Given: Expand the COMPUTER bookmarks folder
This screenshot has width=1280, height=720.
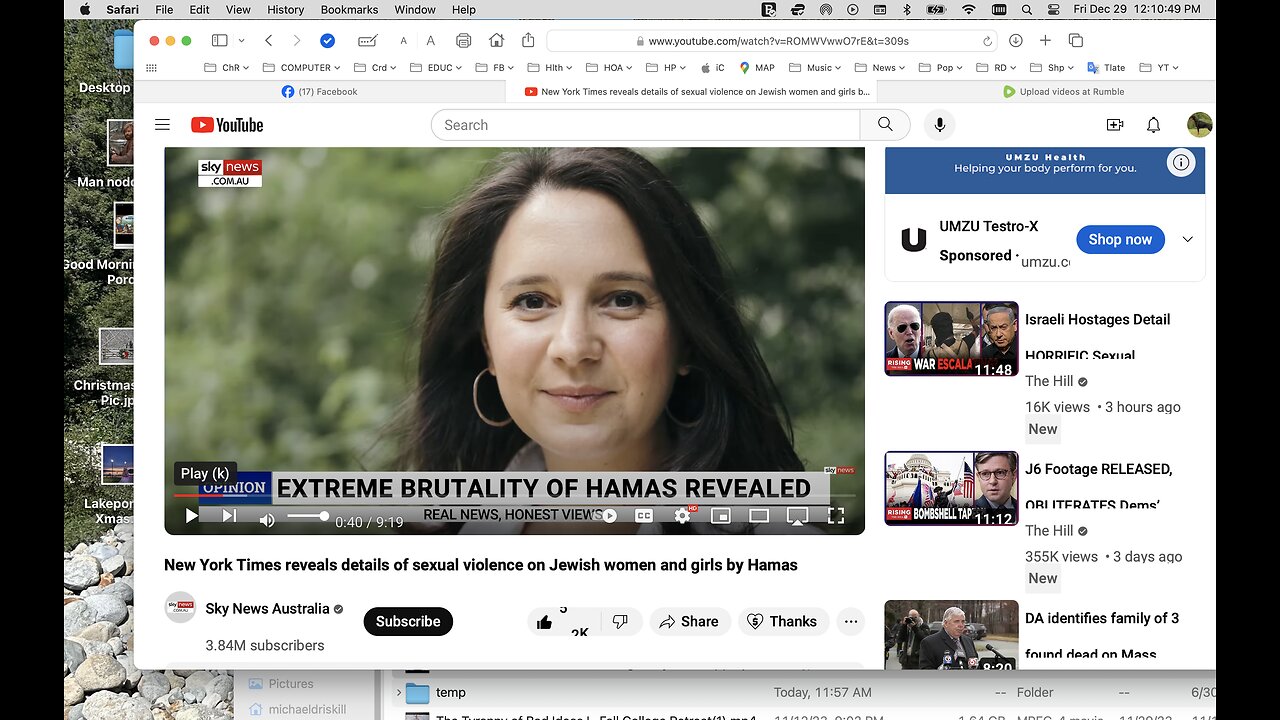Looking at the screenshot, I should [301, 68].
